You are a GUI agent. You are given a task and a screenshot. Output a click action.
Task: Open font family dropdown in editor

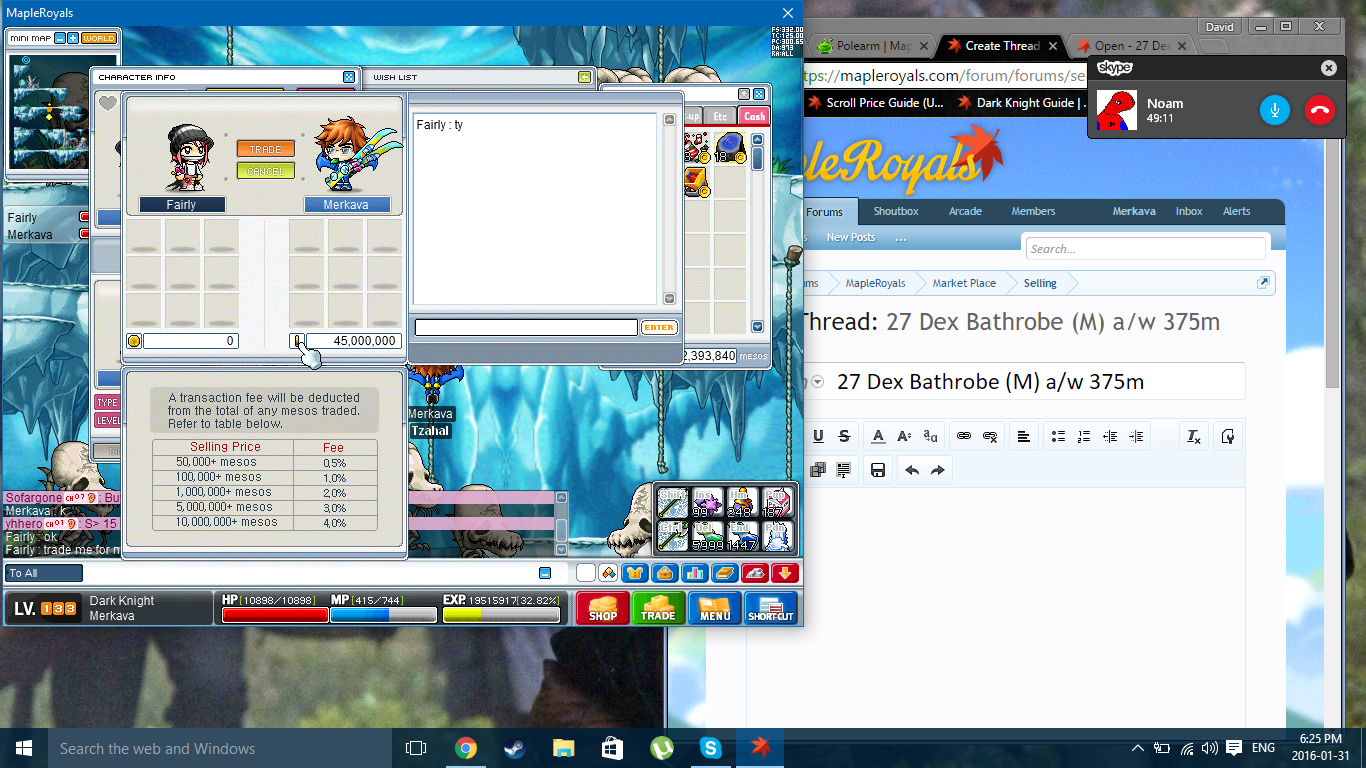point(930,436)
